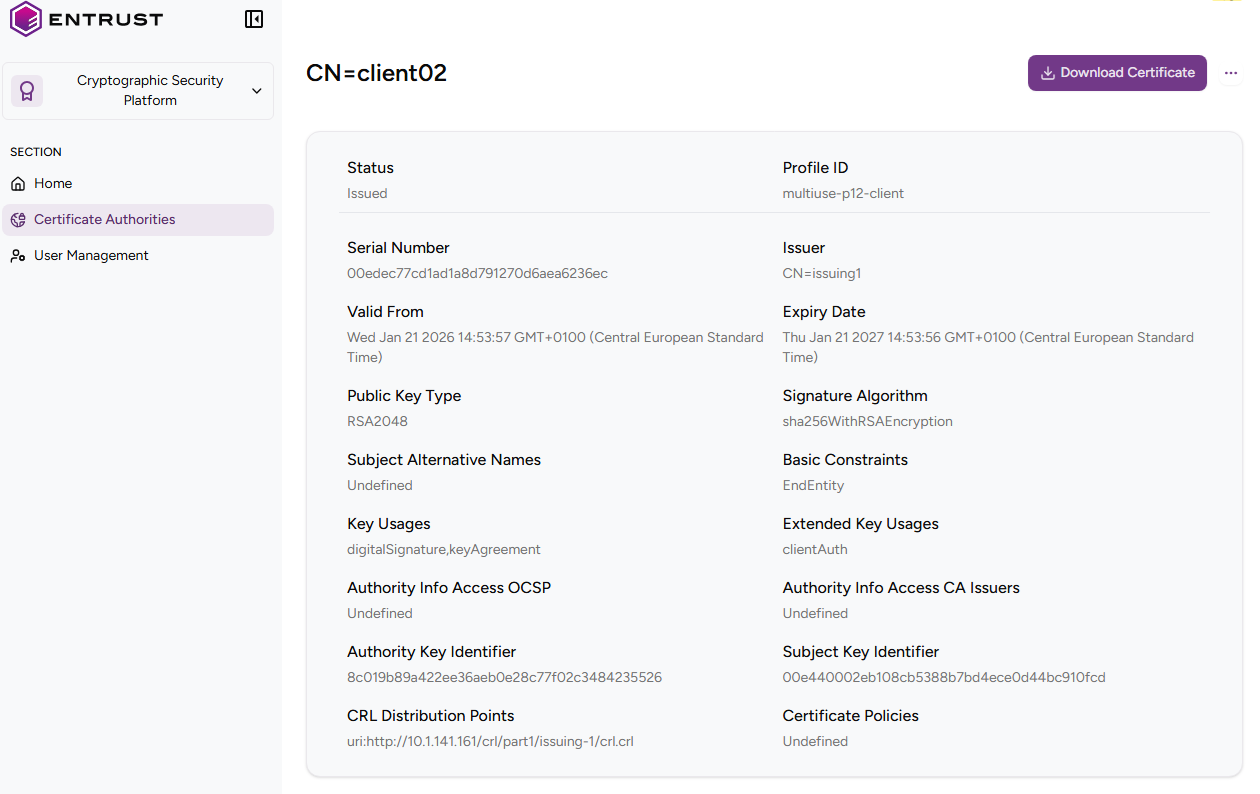
Task: Click the CRL distribution point URI
Action: pyautogui.click(x=490, y=742)
